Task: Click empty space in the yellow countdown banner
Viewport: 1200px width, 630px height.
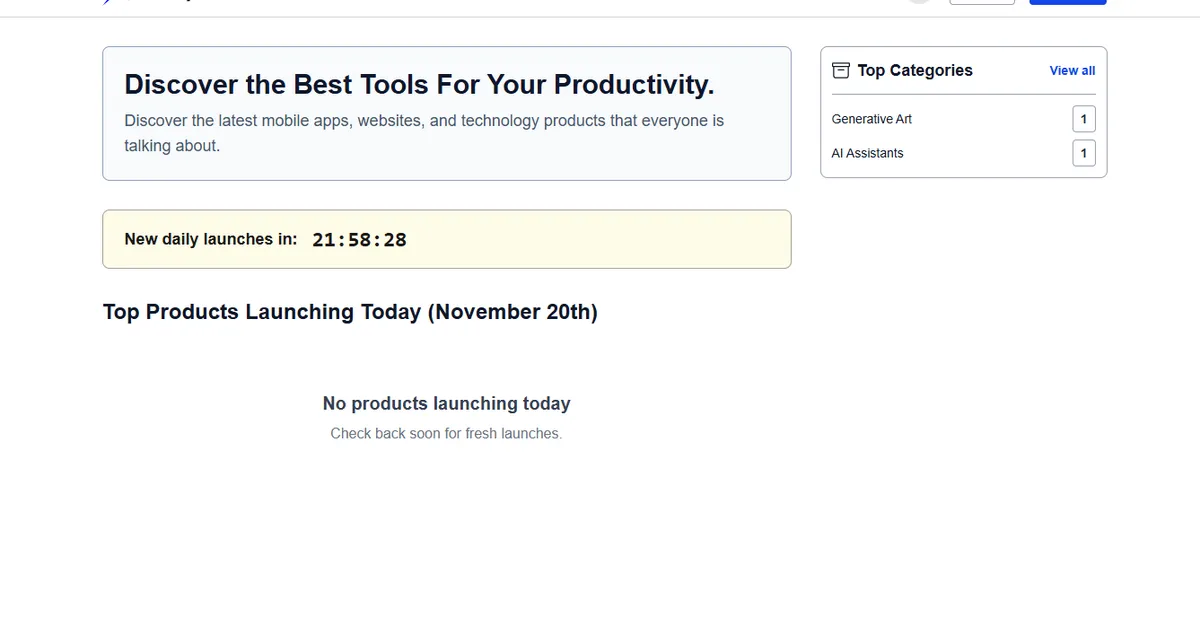Action: pyautogui.click(x=600, y=240)
